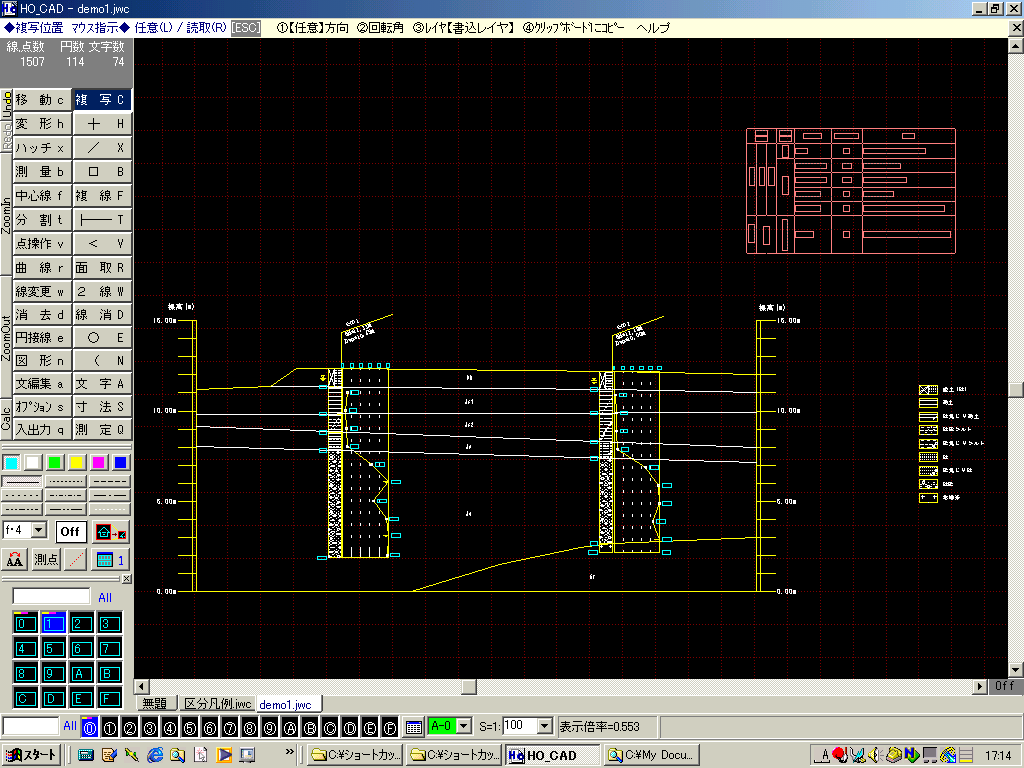Open the scale S=1:100 dropdown arrow

(545, 726)
